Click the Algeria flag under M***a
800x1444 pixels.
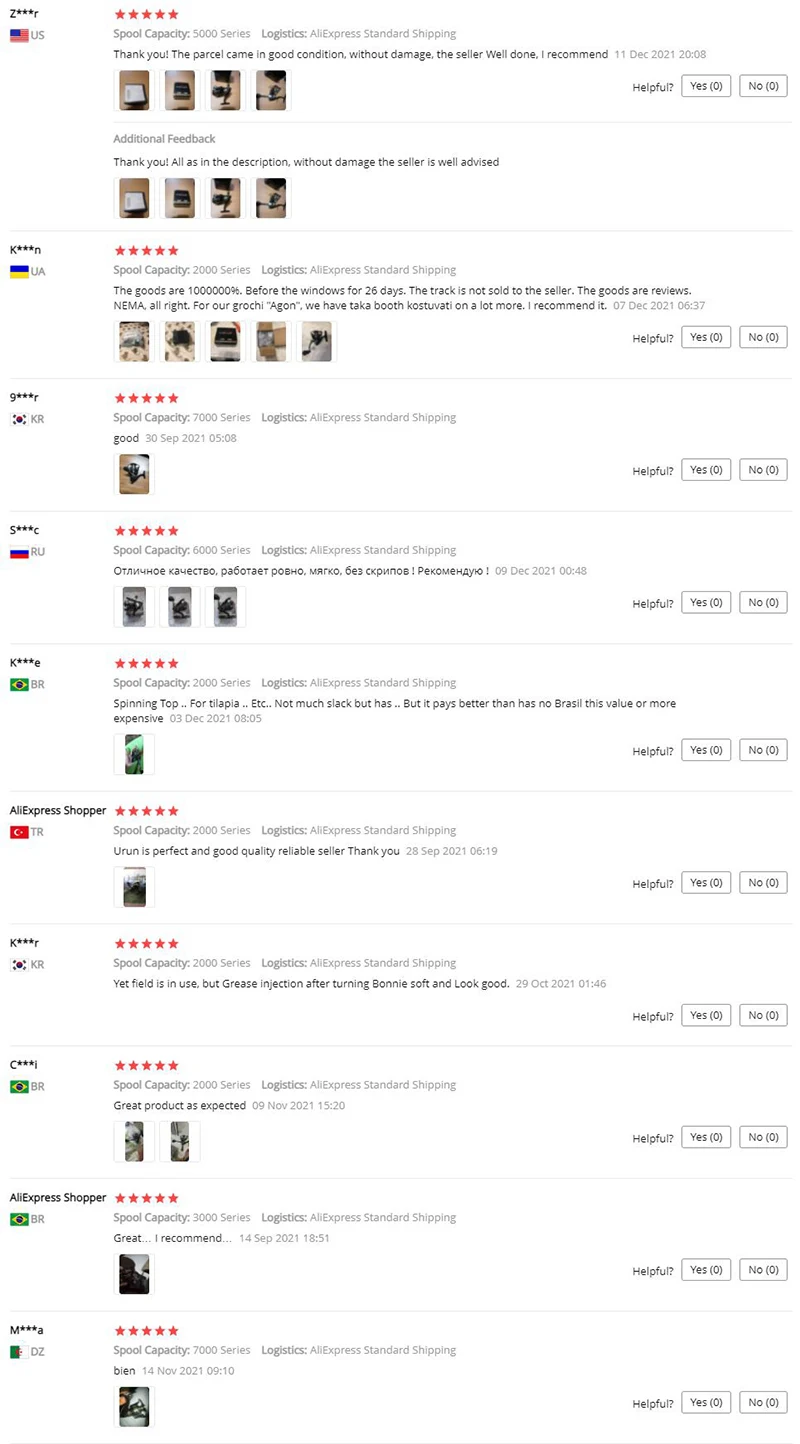point(19,1352)
